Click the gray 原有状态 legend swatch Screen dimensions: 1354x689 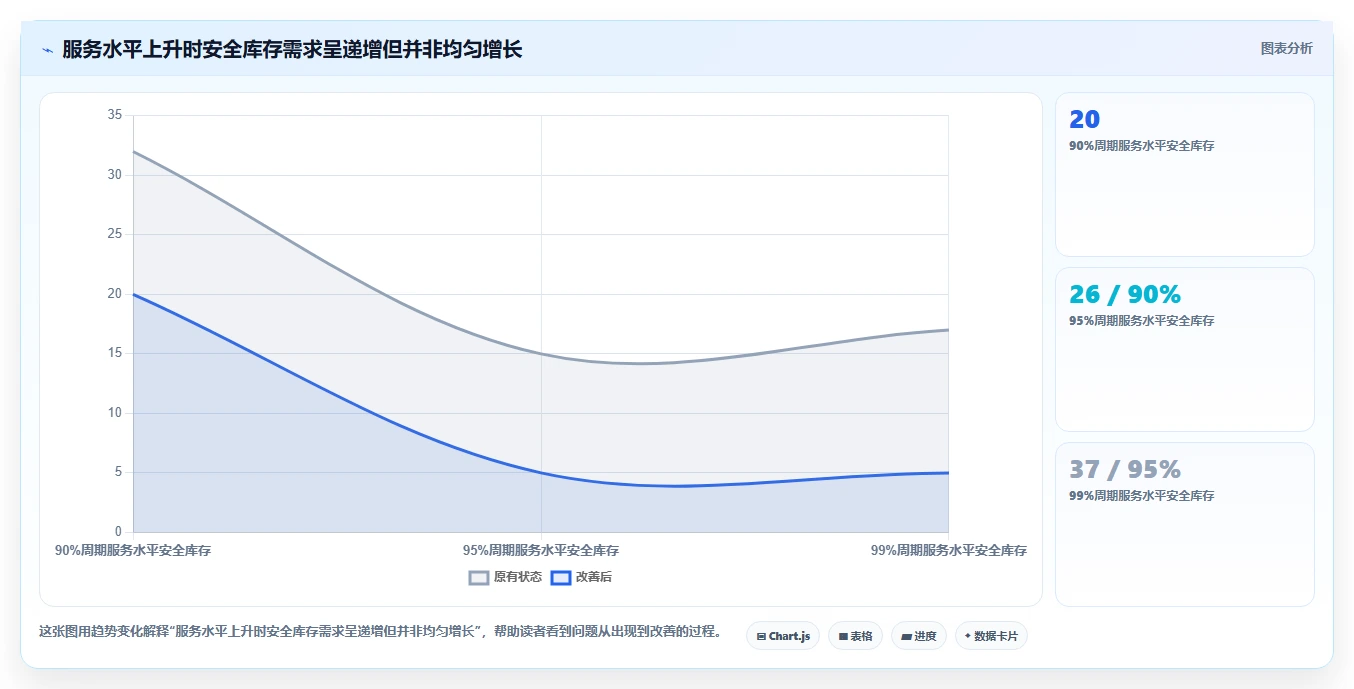[479, 577]
